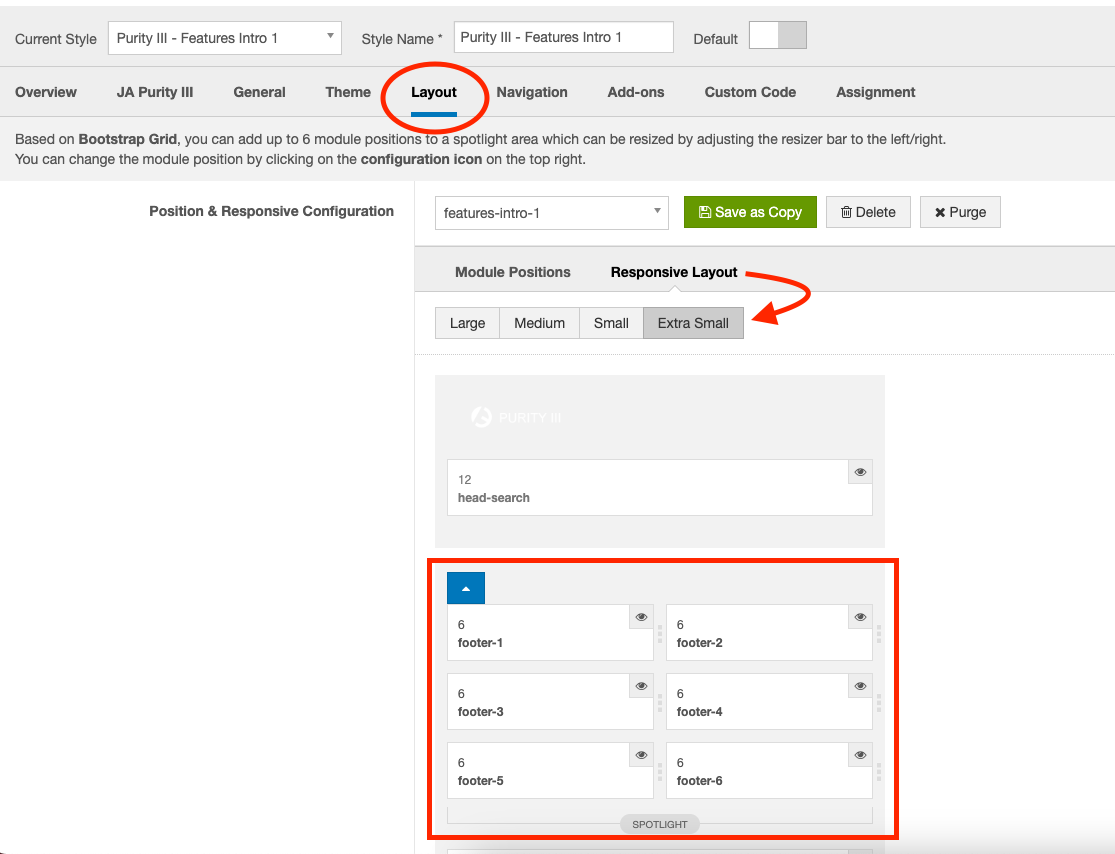This screenshot has width=1115, height=854.
Task: Click the Delete layout button
Action: click(x=868, y=212)
